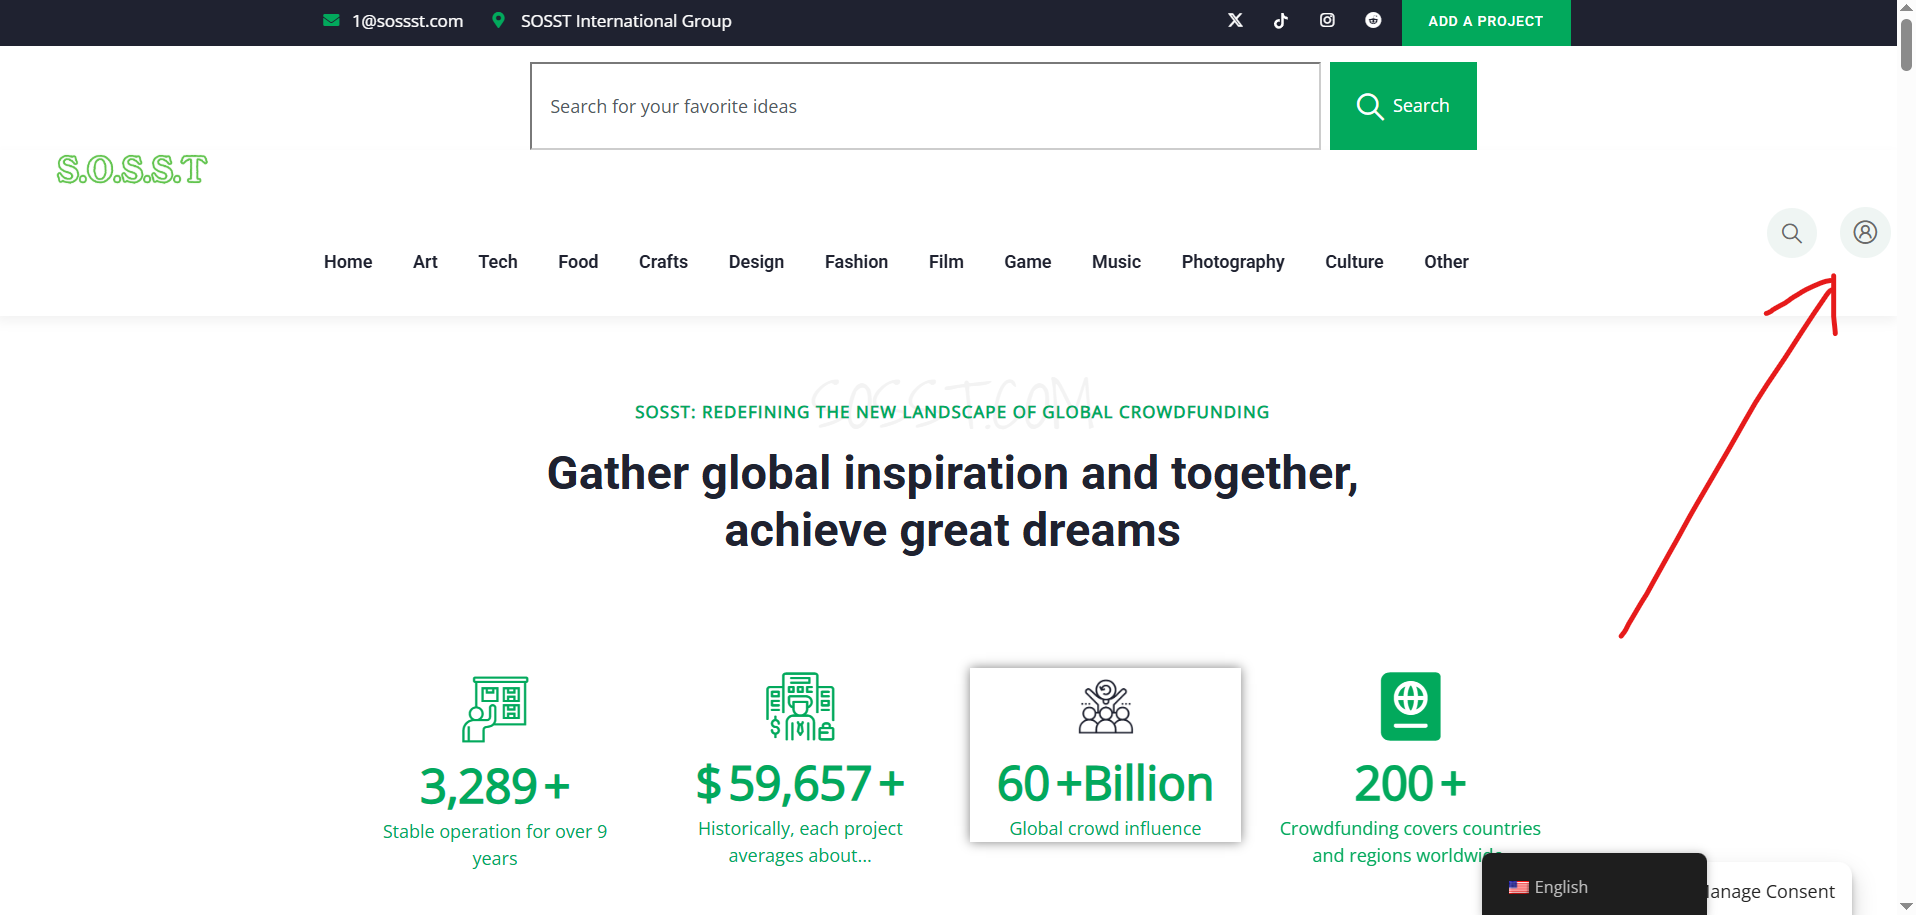
Task: Open the Culture category
Action: tap(1354, 262)
